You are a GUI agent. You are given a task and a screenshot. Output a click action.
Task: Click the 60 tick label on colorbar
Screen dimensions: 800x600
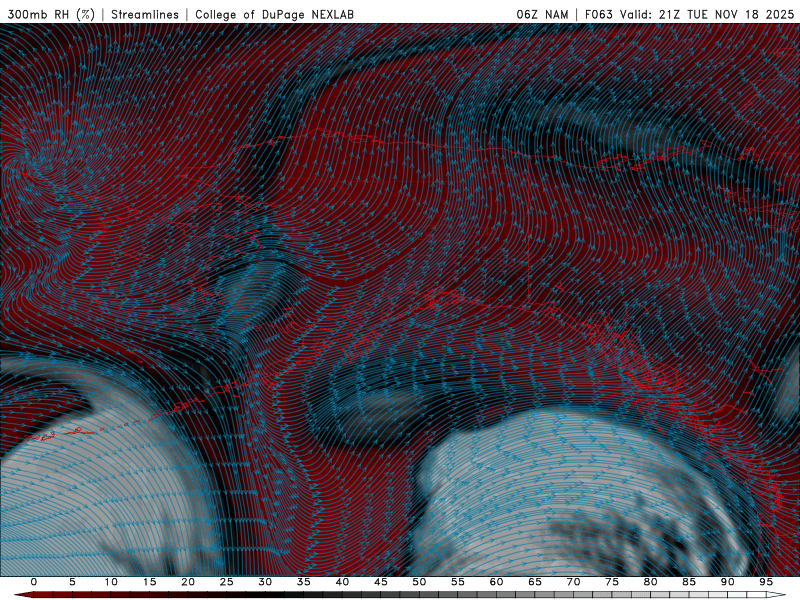(x=496, y=582)
